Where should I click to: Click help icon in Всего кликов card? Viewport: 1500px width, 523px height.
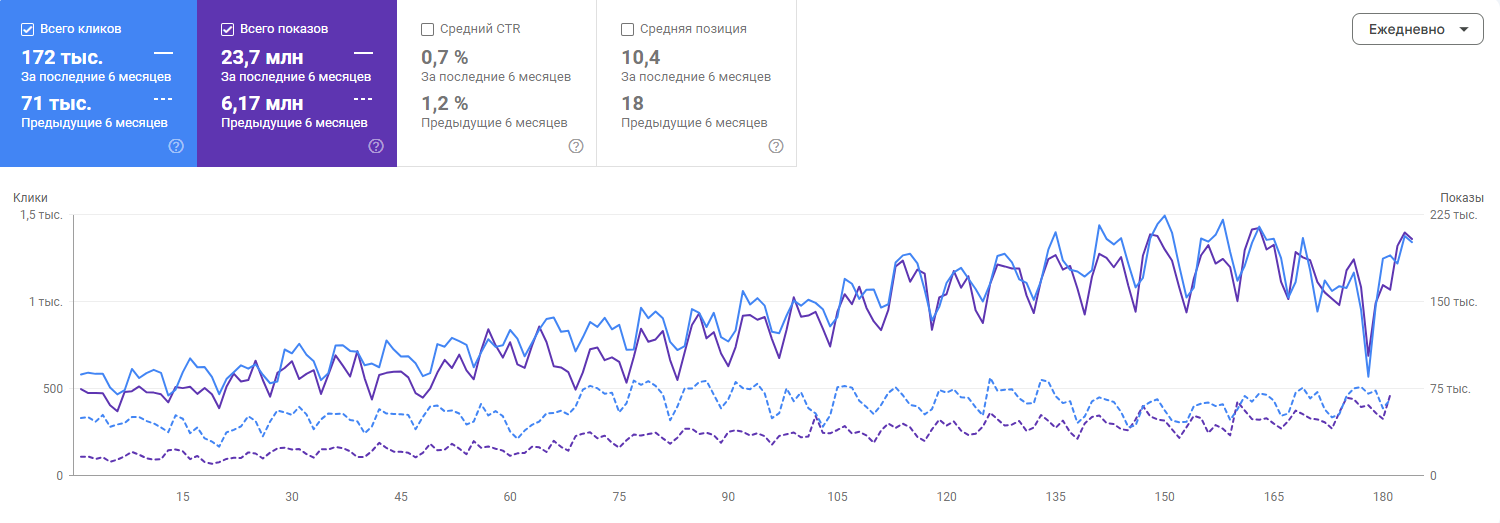point(176,146)
